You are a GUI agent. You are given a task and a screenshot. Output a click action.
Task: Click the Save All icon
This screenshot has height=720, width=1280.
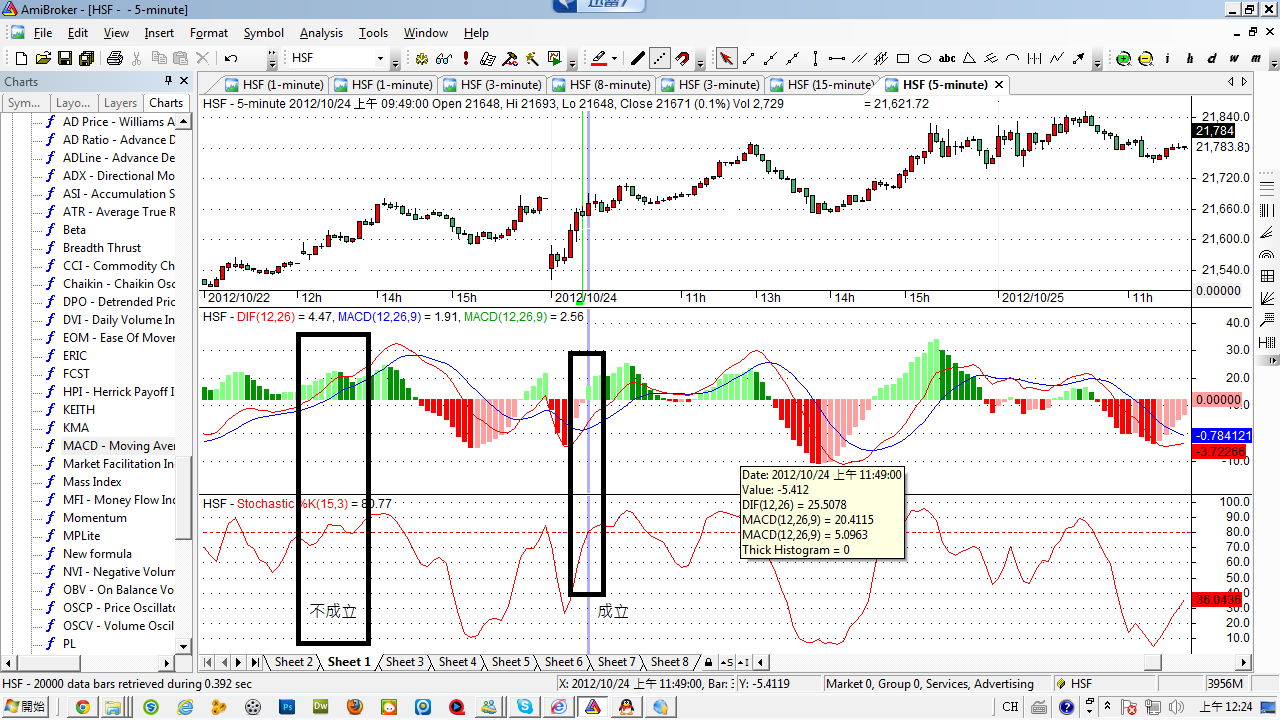click(x=86, y=58)
